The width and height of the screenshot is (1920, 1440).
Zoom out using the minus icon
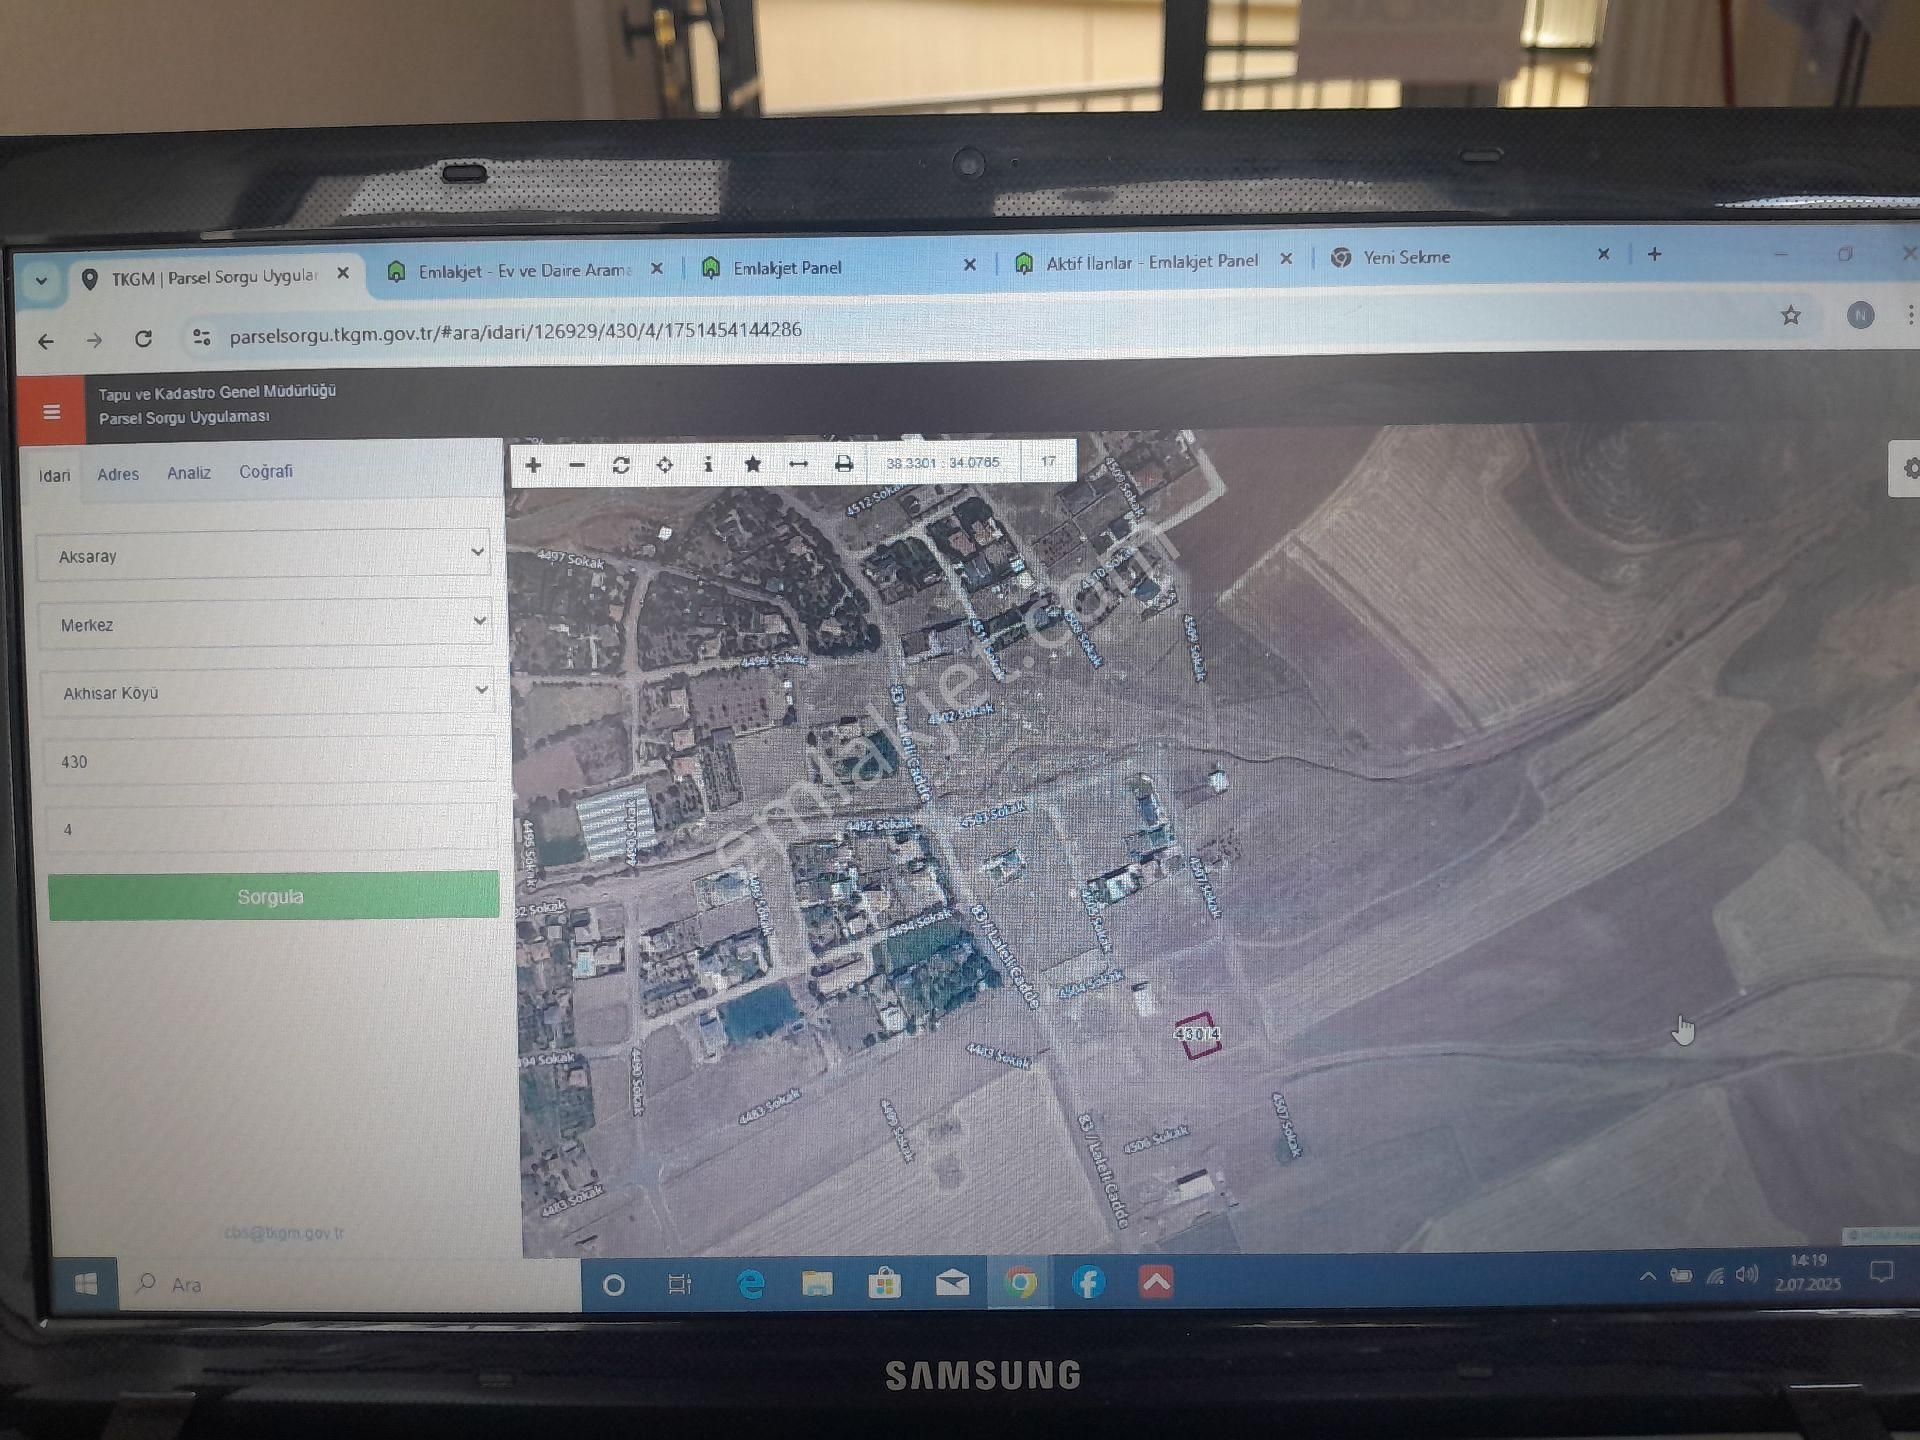click(576, 463)
